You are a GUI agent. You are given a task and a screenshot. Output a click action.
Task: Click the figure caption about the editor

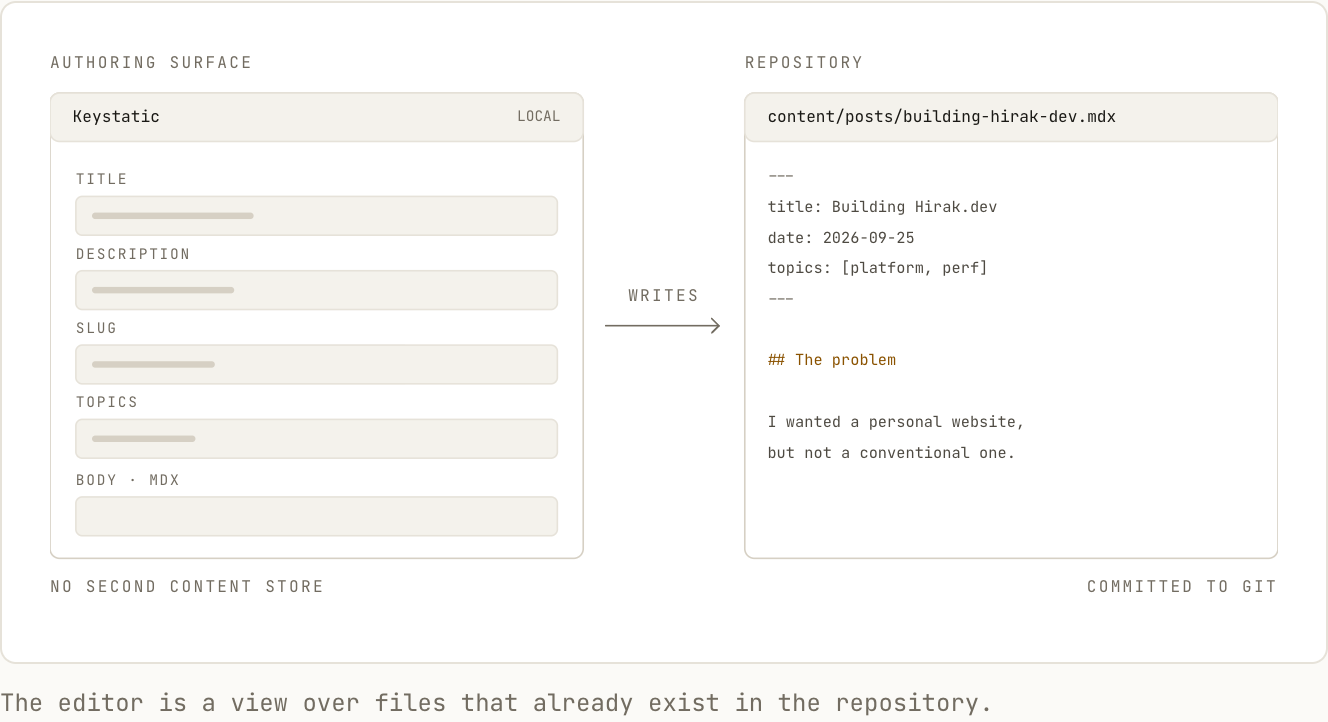point(497,703)
